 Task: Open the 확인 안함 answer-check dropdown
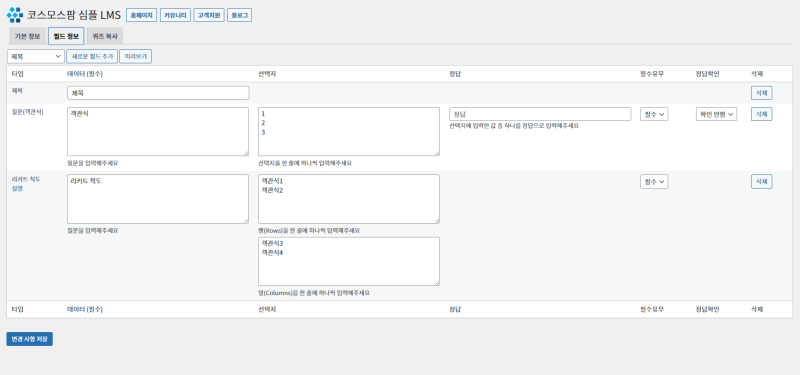(x=716, y=114)
